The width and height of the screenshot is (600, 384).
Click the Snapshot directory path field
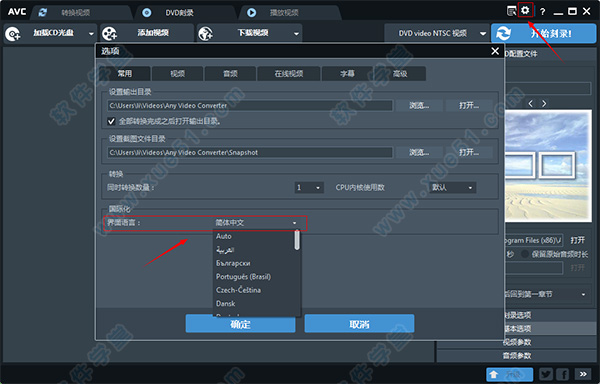click(x=250, y=152)
